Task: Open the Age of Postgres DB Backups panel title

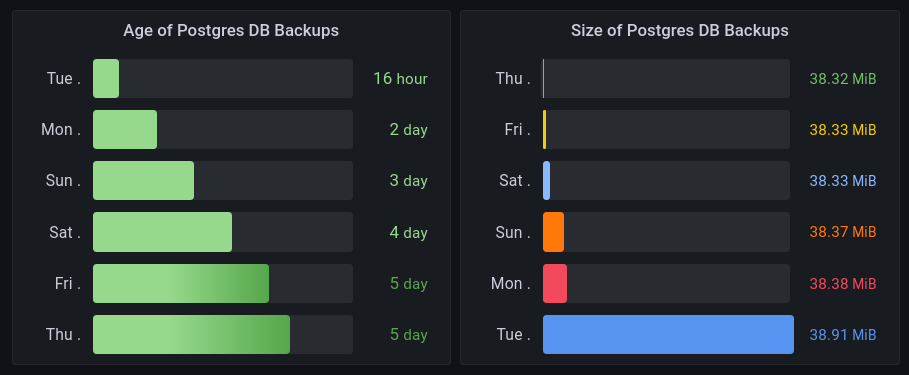Action: pos(231,31)
